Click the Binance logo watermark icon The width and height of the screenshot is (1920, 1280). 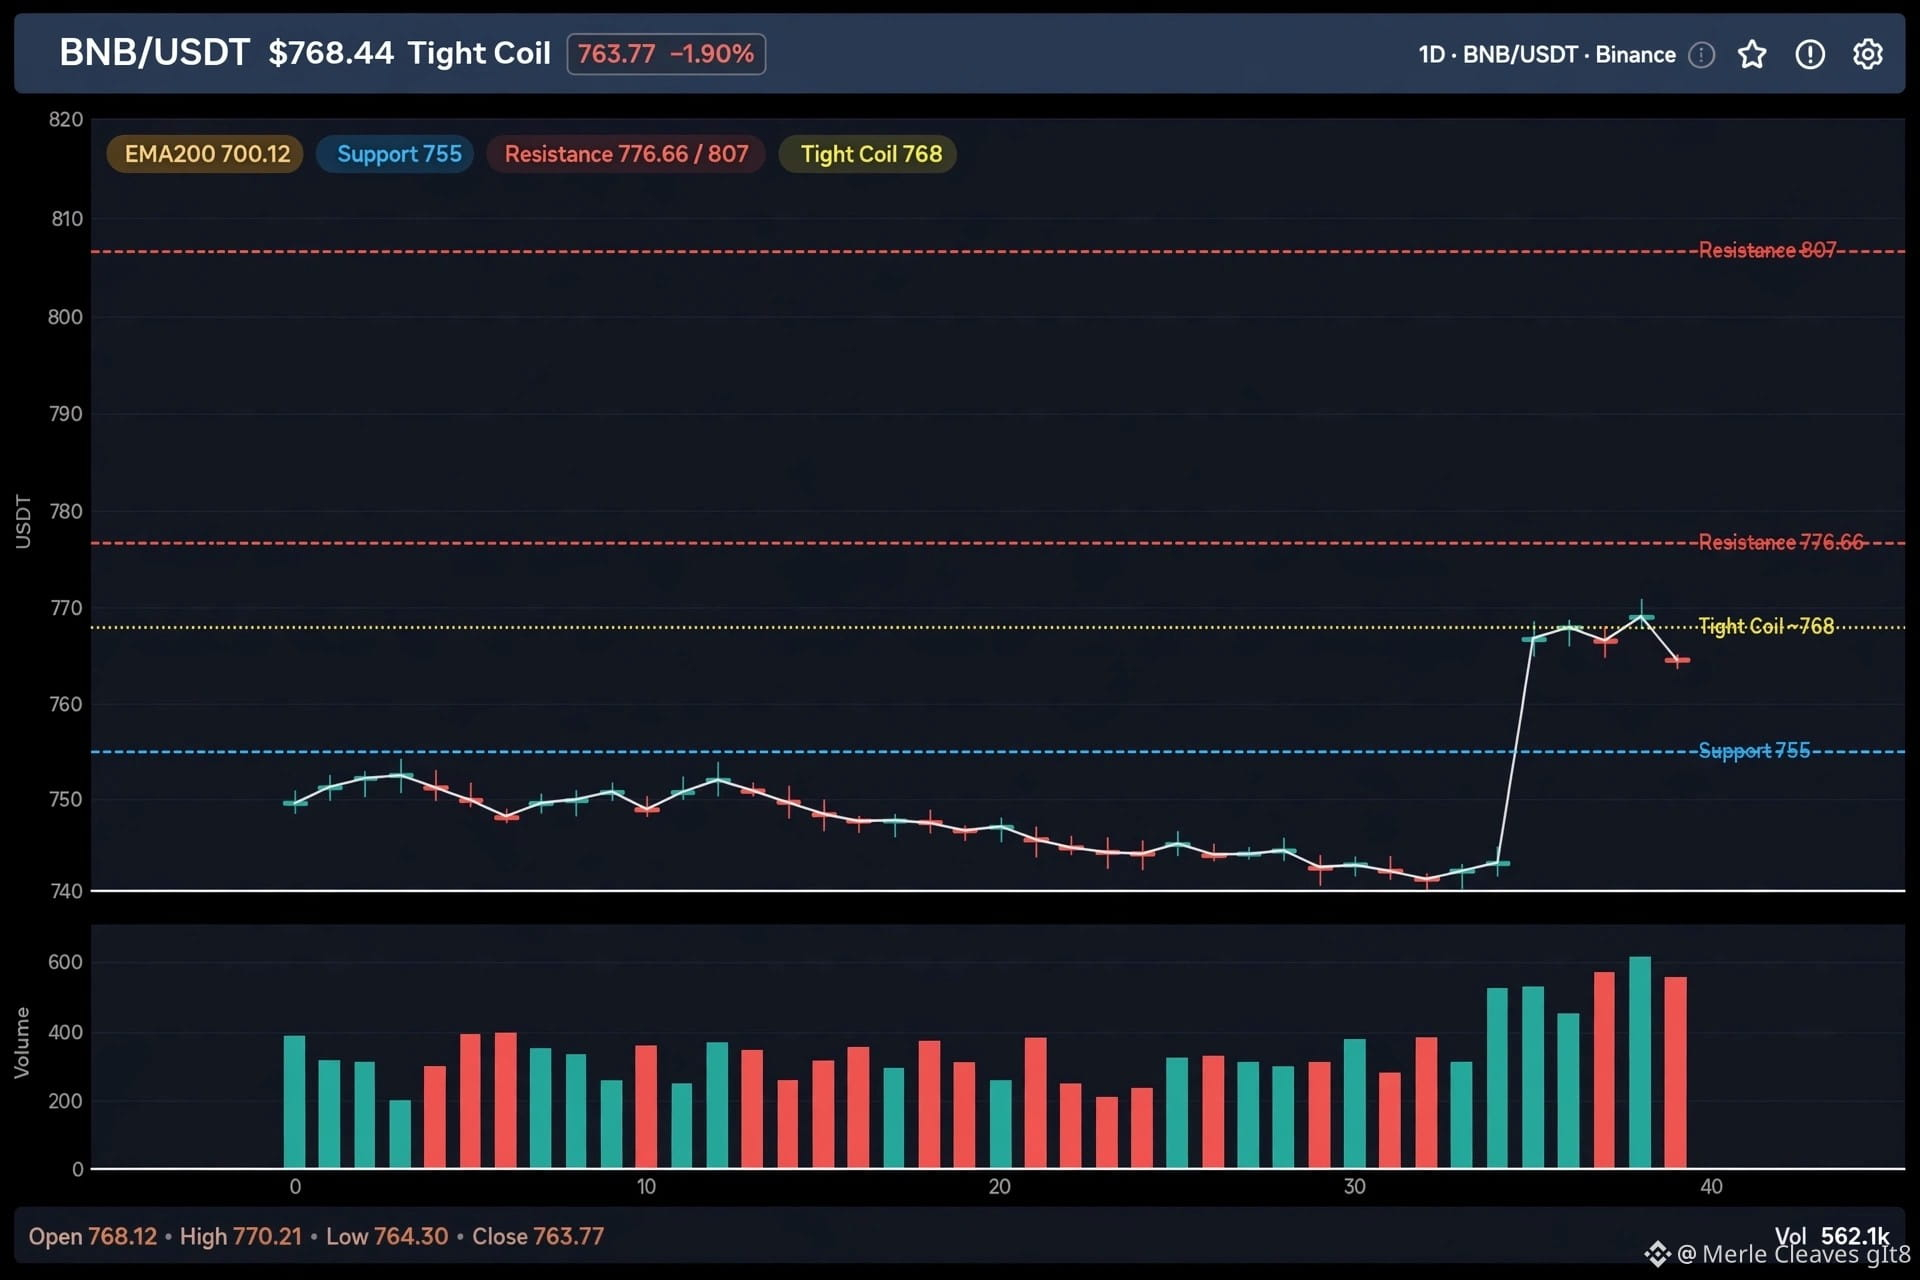point(1657,1253)
